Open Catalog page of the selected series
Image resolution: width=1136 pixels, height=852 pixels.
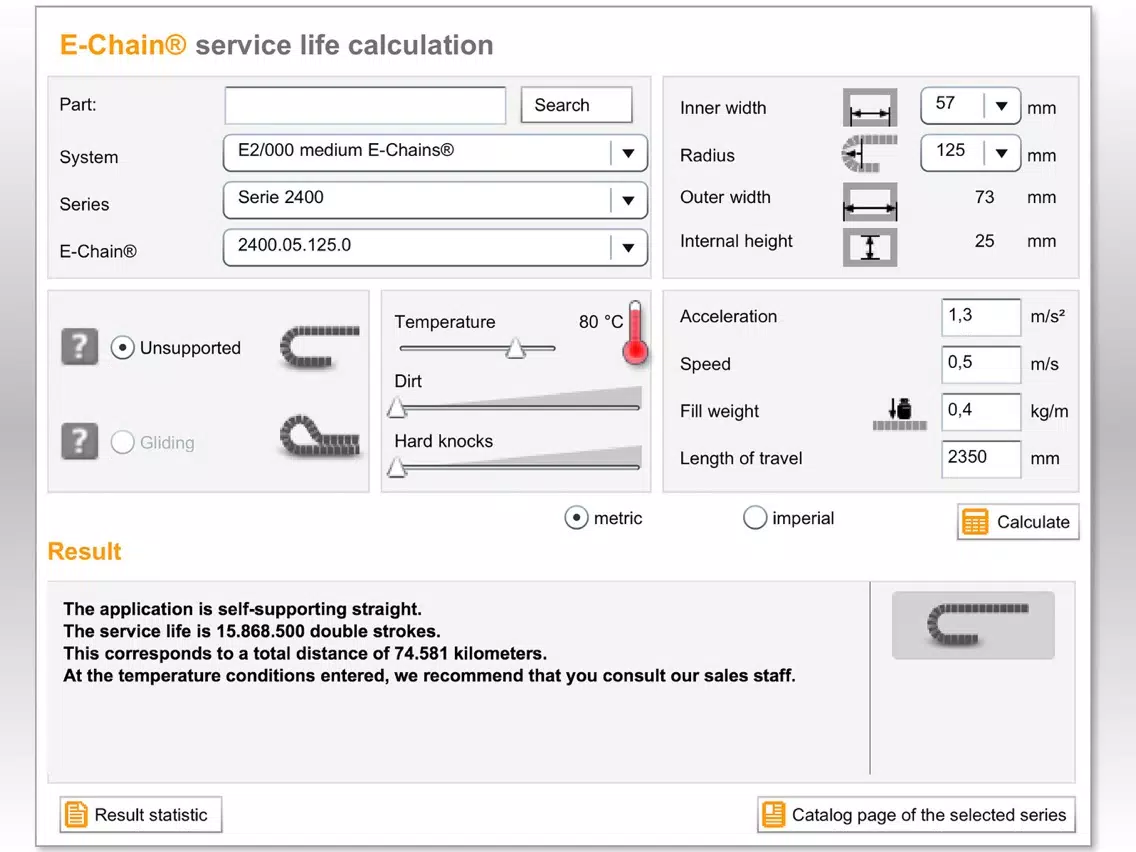(x=916, y=814)
